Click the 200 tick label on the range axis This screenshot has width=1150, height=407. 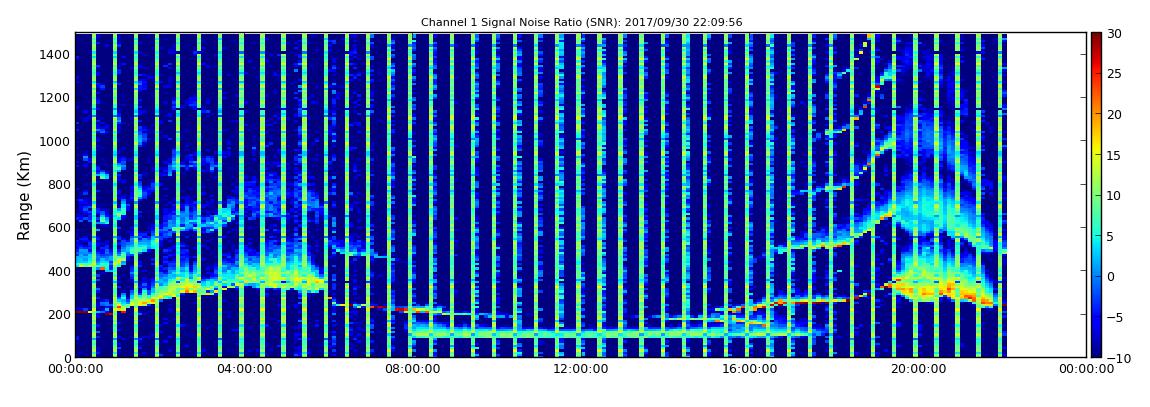(x=59, y=315)
